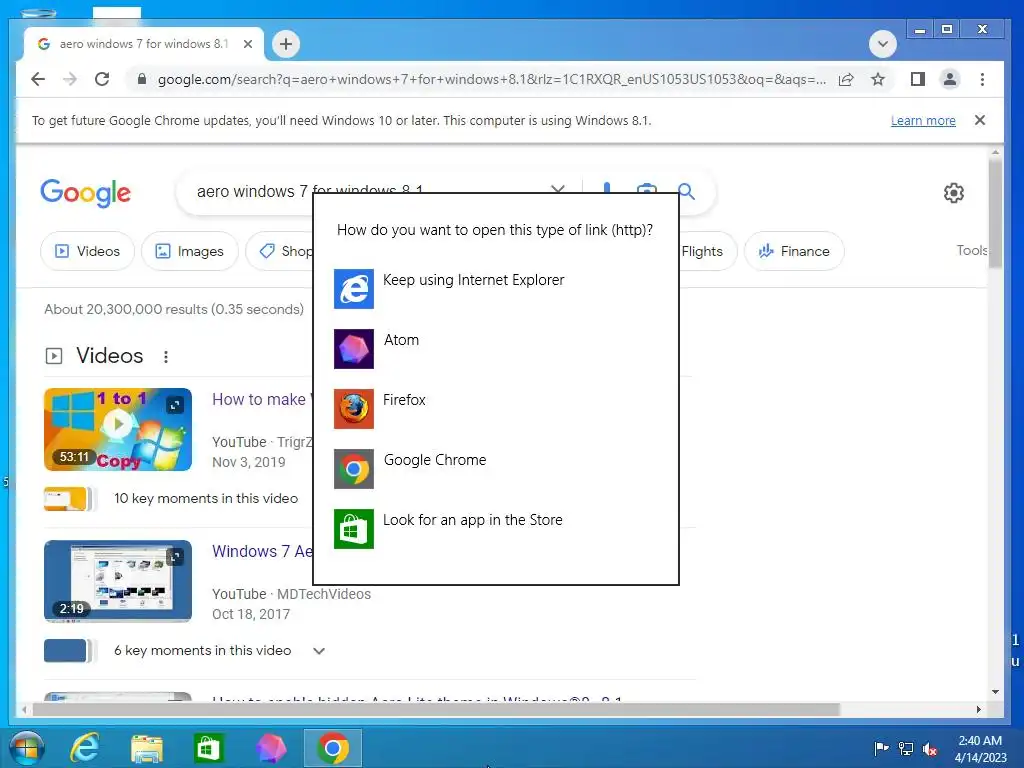Reload the current page
The width and height of the screenshot is (1024, 768).
tap(102, 79)
